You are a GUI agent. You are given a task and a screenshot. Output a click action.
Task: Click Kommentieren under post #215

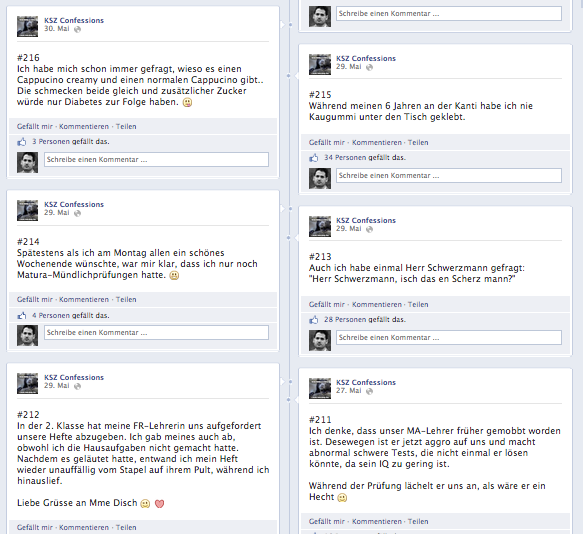[377, 142]
